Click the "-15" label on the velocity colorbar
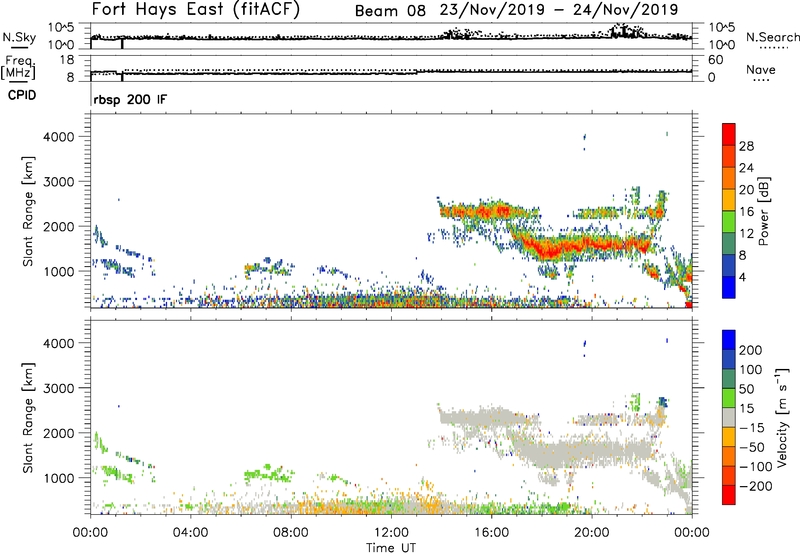Image resolution: width=800 pixels, height=554 pixels. [x=752, y=428]
